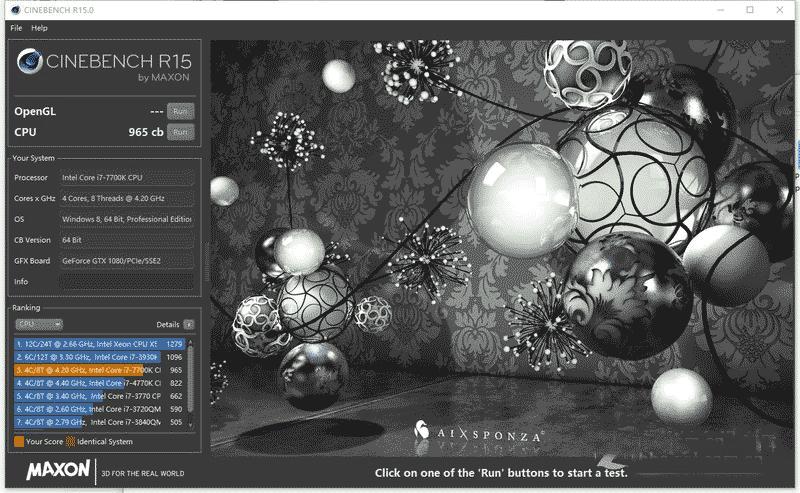Click the ranking list scroll up arrow
Image resolution: width=800 pixels, height=493 pixels.
[190, 341]
